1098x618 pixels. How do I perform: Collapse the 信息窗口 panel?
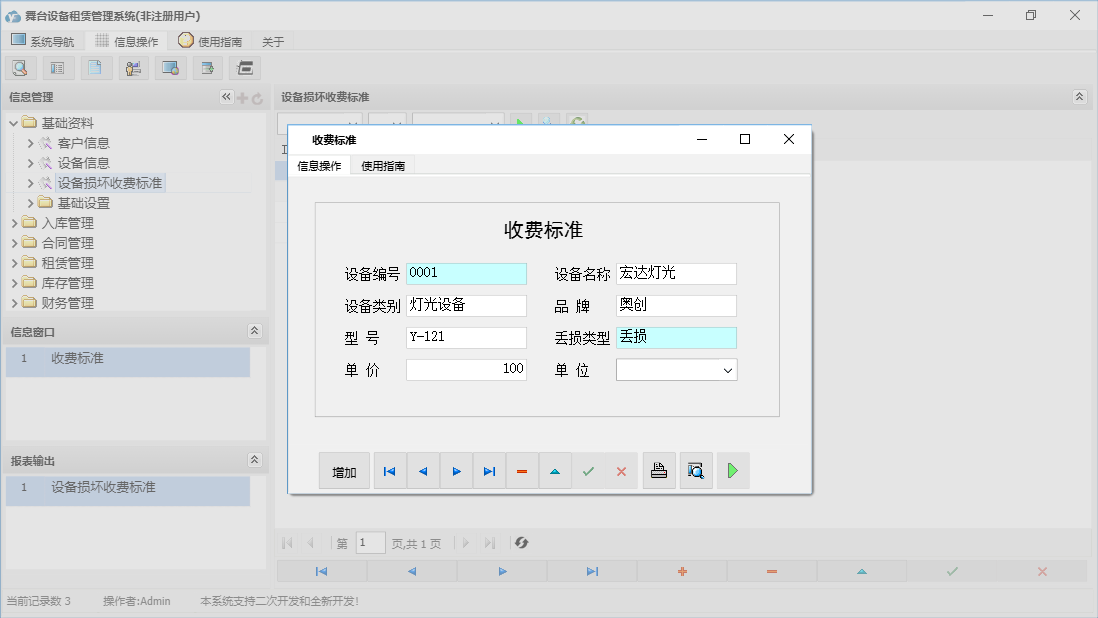click(254, 331)
